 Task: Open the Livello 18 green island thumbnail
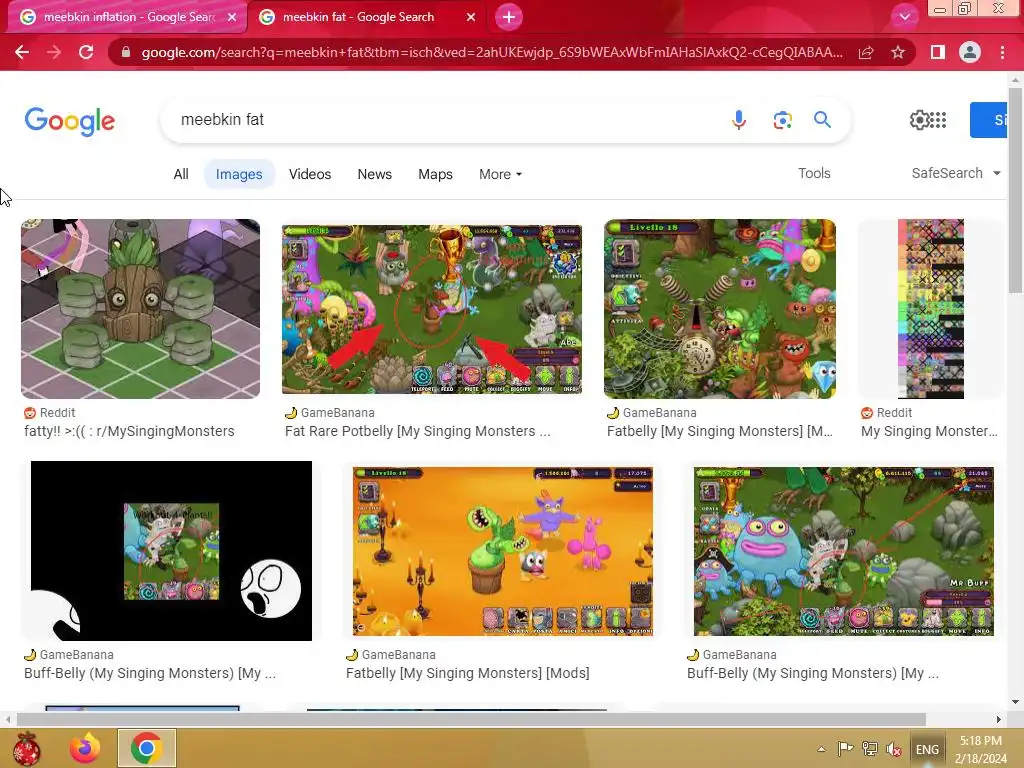pyautogui.click(x=720, y=309)
